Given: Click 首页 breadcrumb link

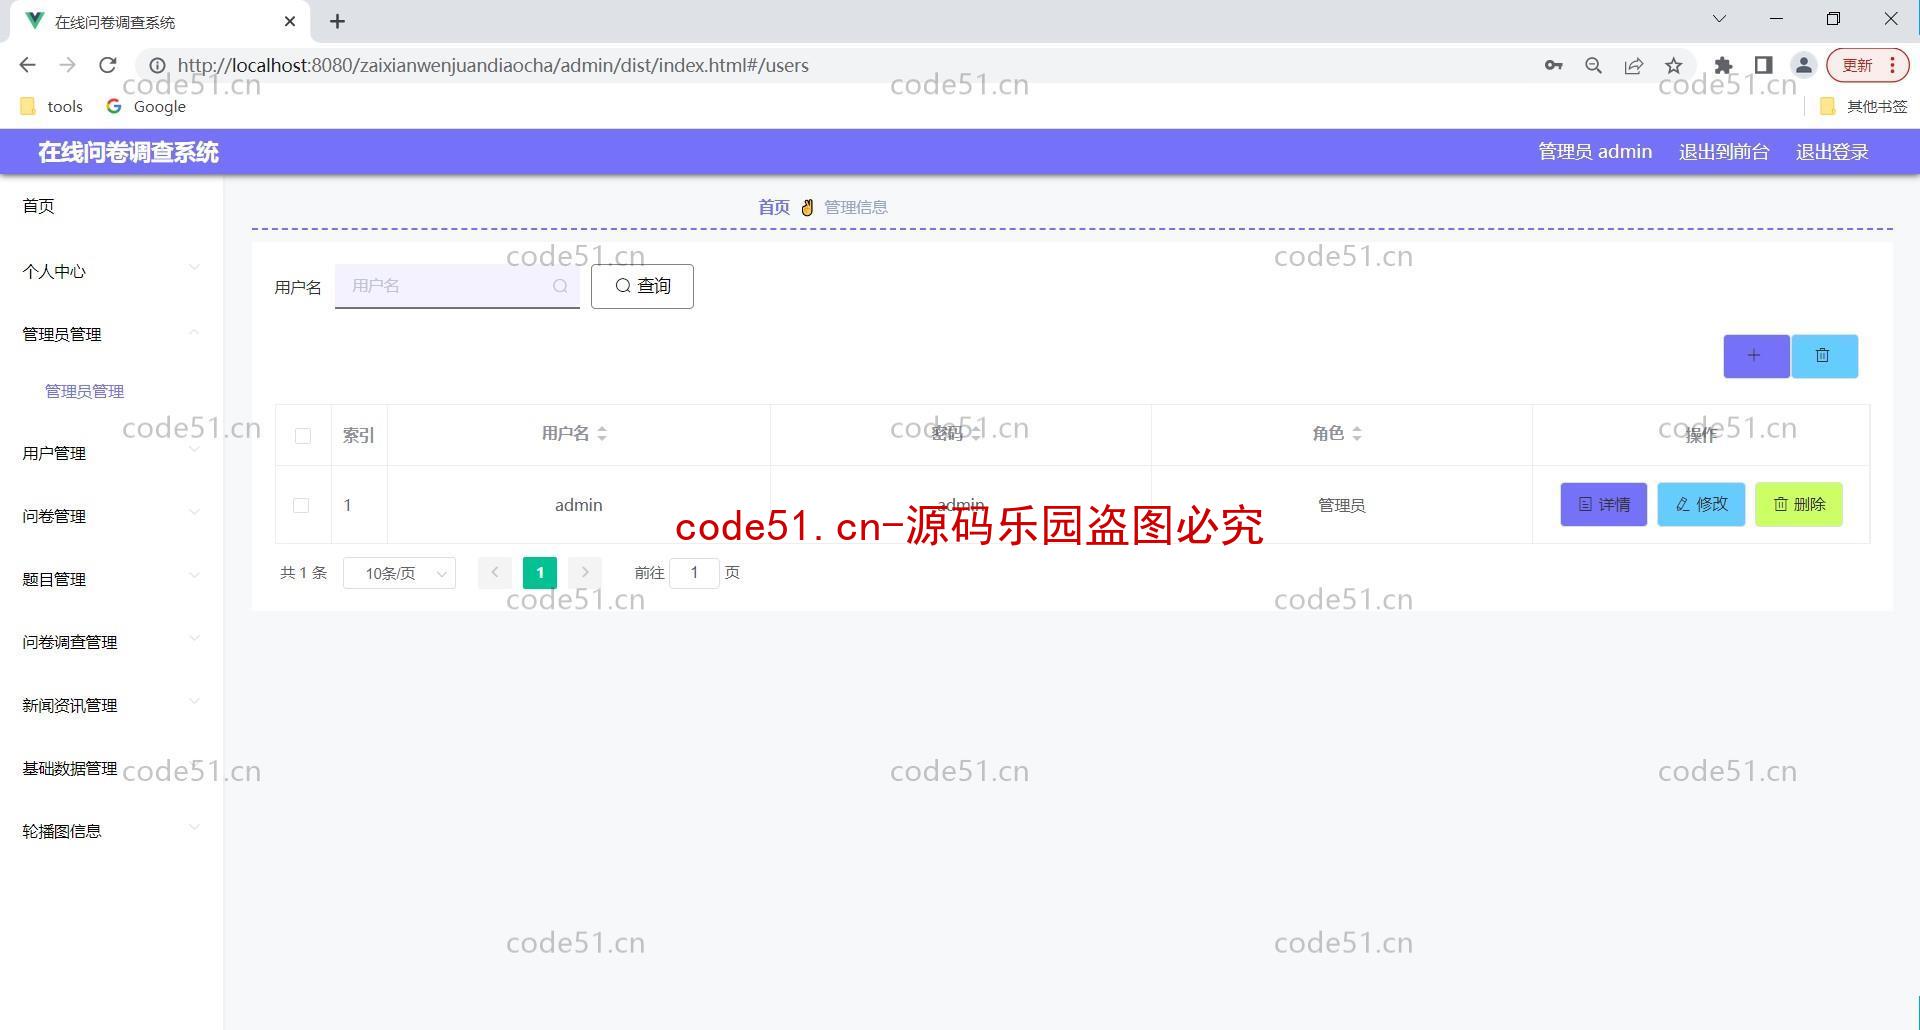Looking at the screenshot, I should tap(773, 207).
